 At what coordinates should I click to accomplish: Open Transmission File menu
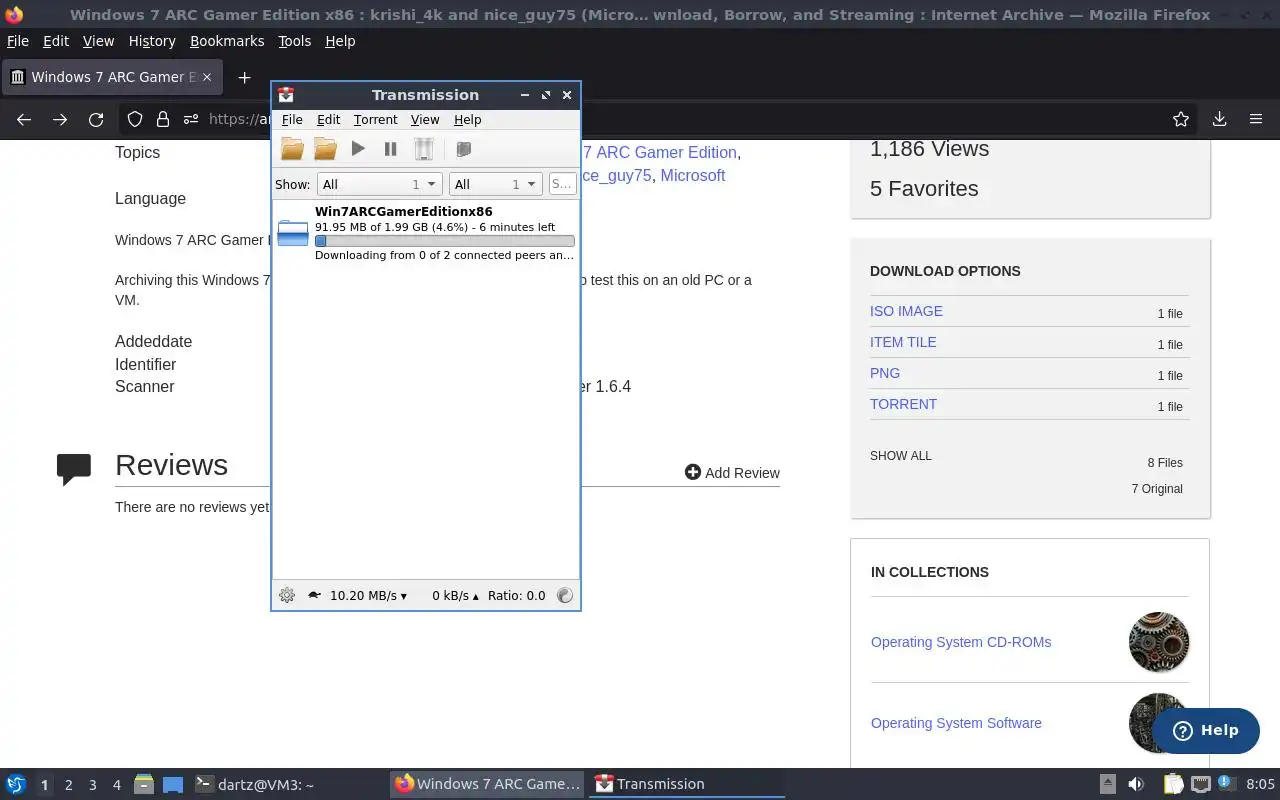tap(292, 119)
